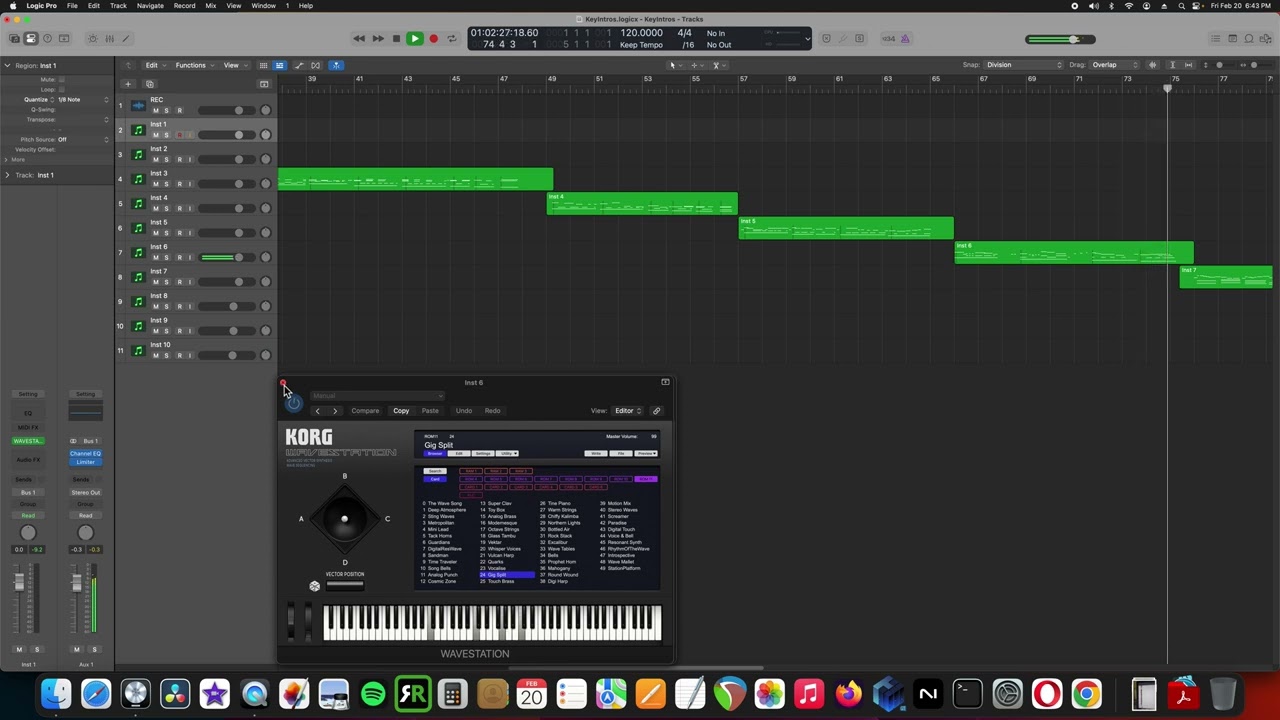The image size is (1280, 720).
Task: Open Google Chrome from the Dock
Action: click(x=1086, y=693)
